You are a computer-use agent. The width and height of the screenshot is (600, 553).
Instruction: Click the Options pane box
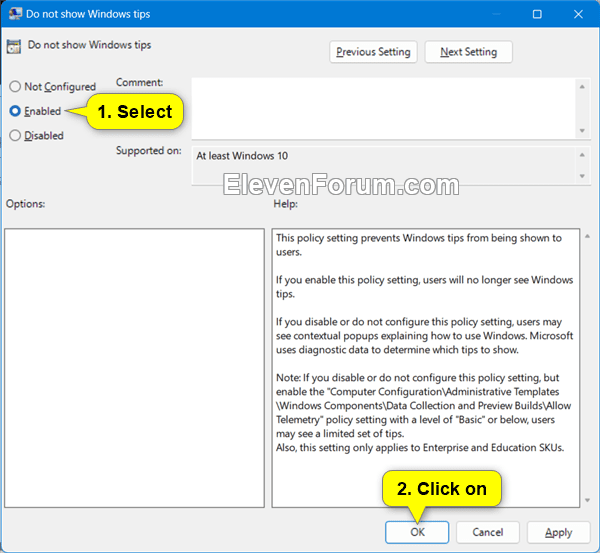[x=134, y=368]
